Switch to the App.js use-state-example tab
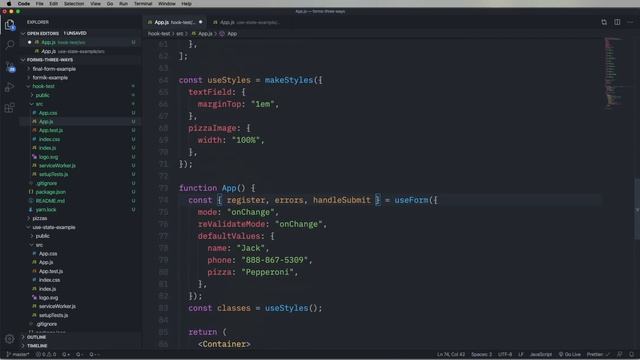This screenshot has height=360, width=640. (247, 22)
